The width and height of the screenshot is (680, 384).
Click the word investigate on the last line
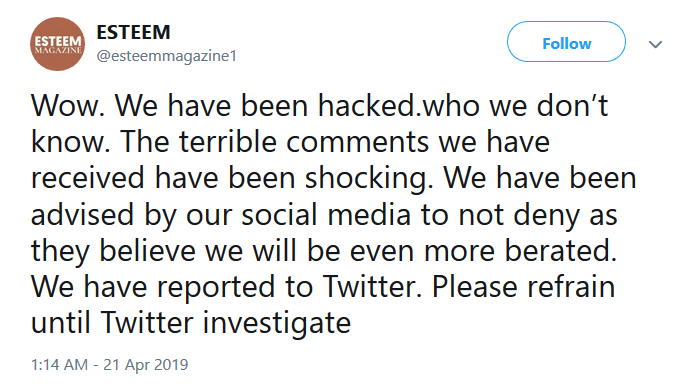[276, 323]
